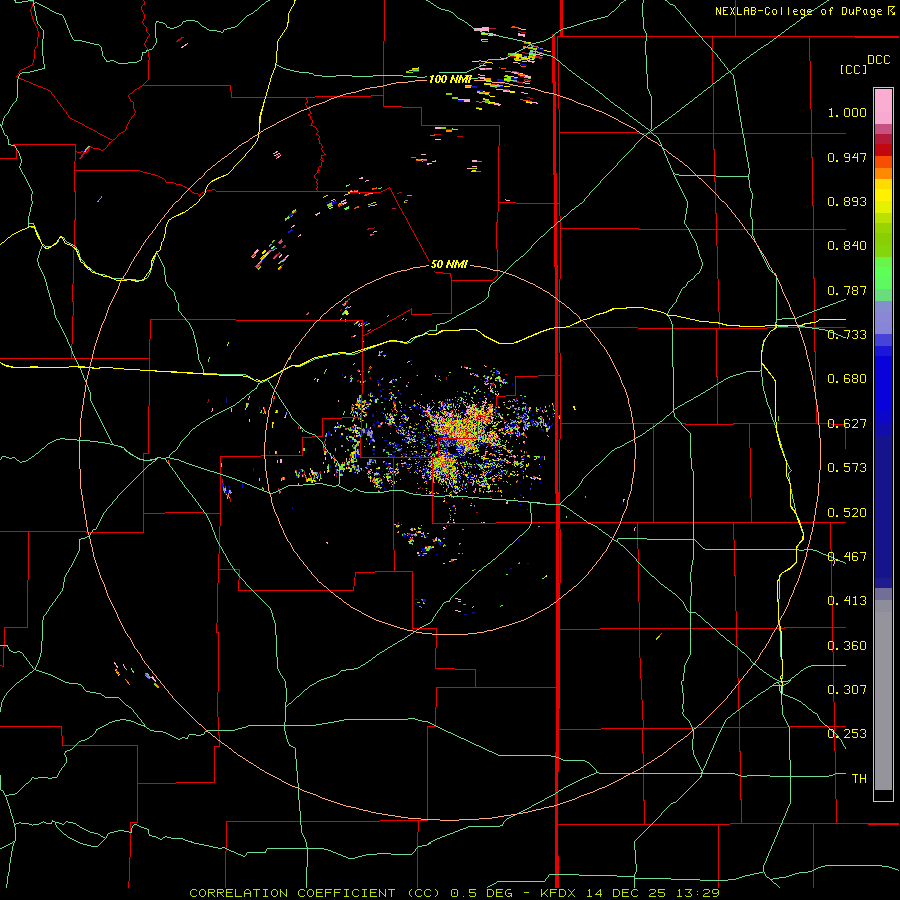
Task: Click the 0.680 scale value
Action: pyautogui.click(x=847, y=379)
